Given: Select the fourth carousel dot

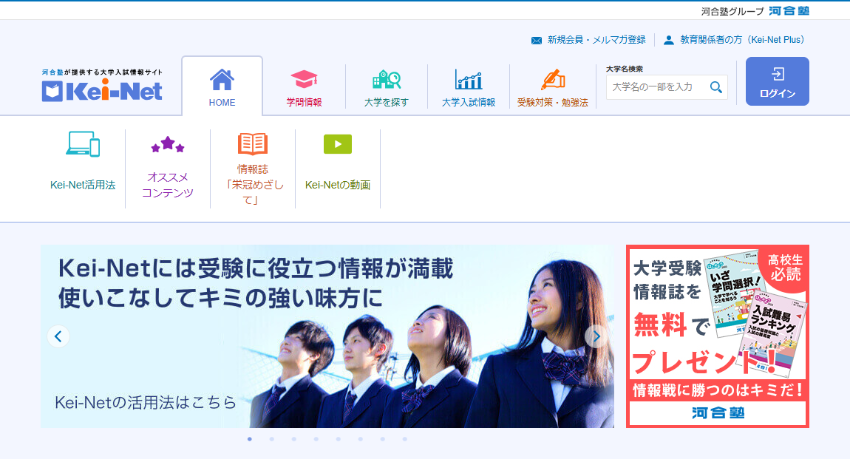Looking at the screenshot, I should [x=316, y=439].
